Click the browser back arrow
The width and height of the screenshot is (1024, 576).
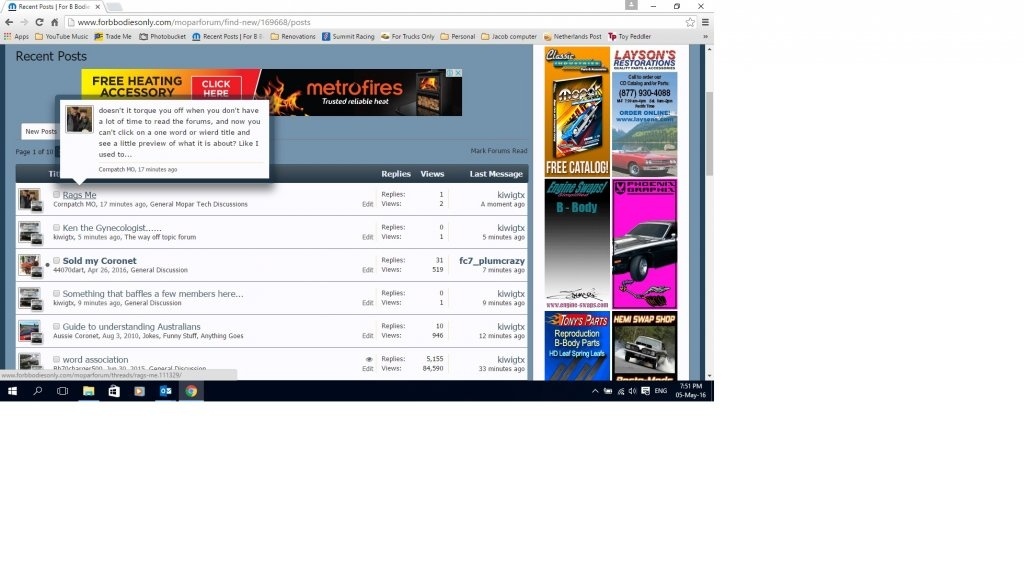[10, 22]
